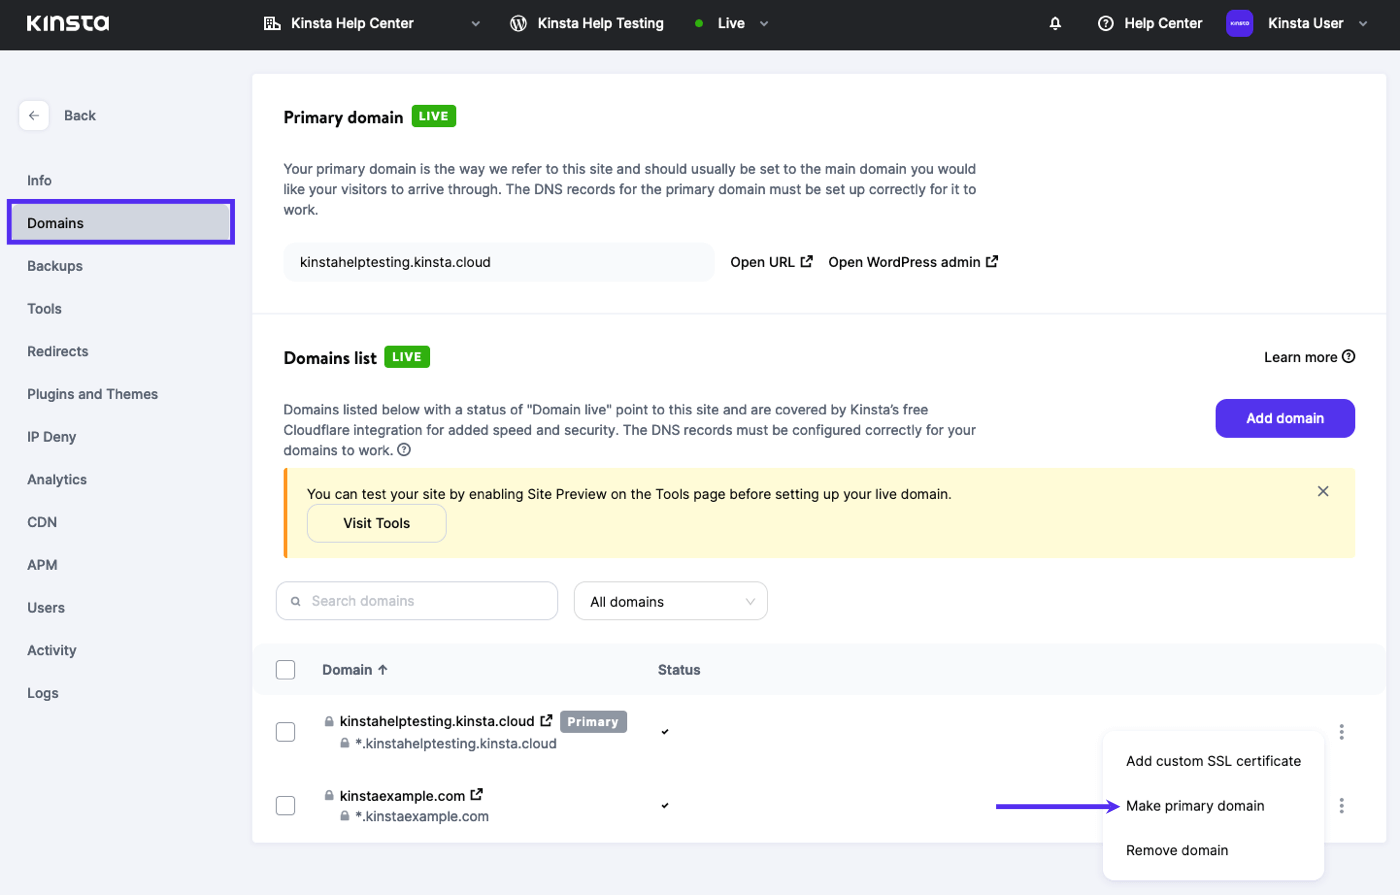Image resolution: width=1400 pixels, height=895 pixels.
Task: Dismiss the Site Preview notice
Action: pos(1323,491)
